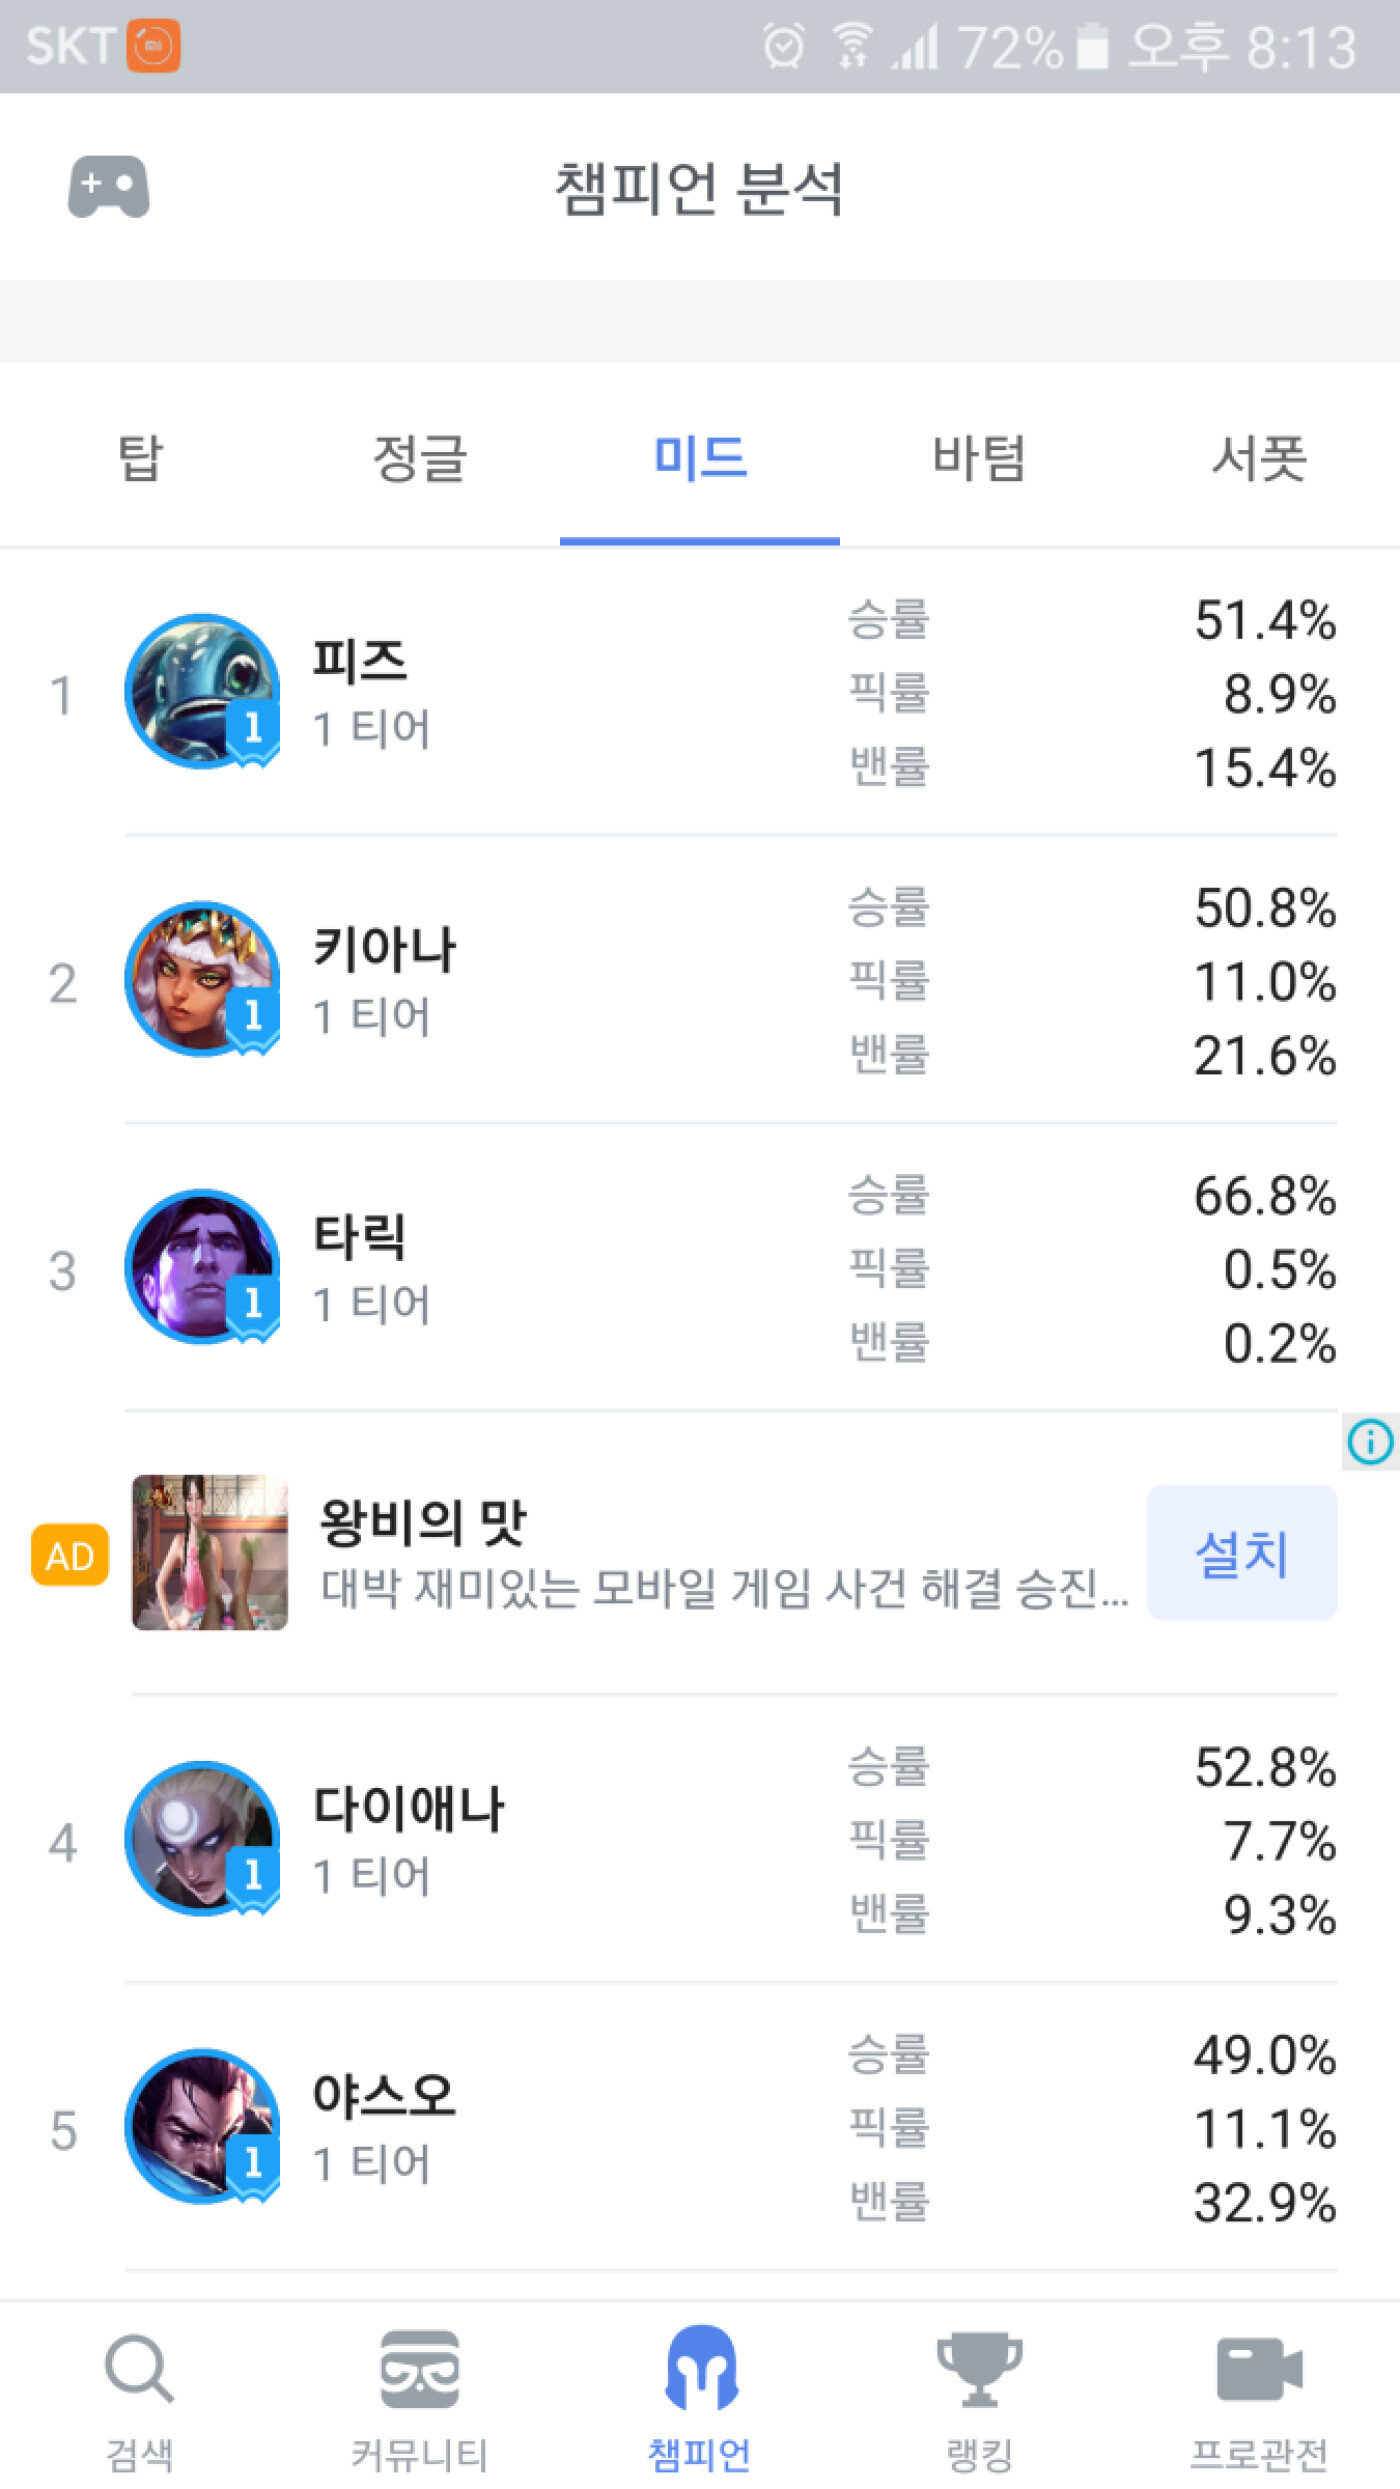Screen dimensions: 1400x2489
Task: Tap the 피즈 champion portrait
Action: pos(202,691)
